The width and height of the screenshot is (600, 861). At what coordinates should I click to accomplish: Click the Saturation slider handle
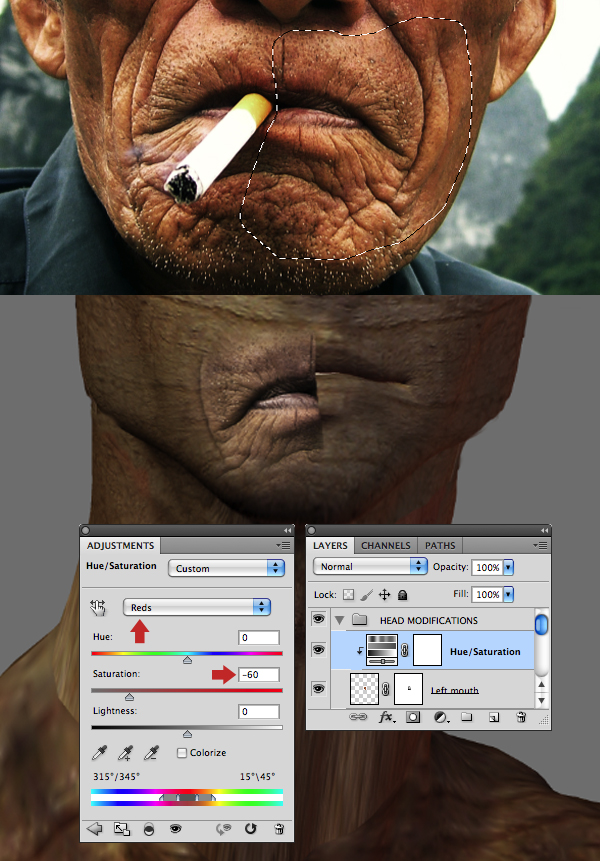(130, 697)
